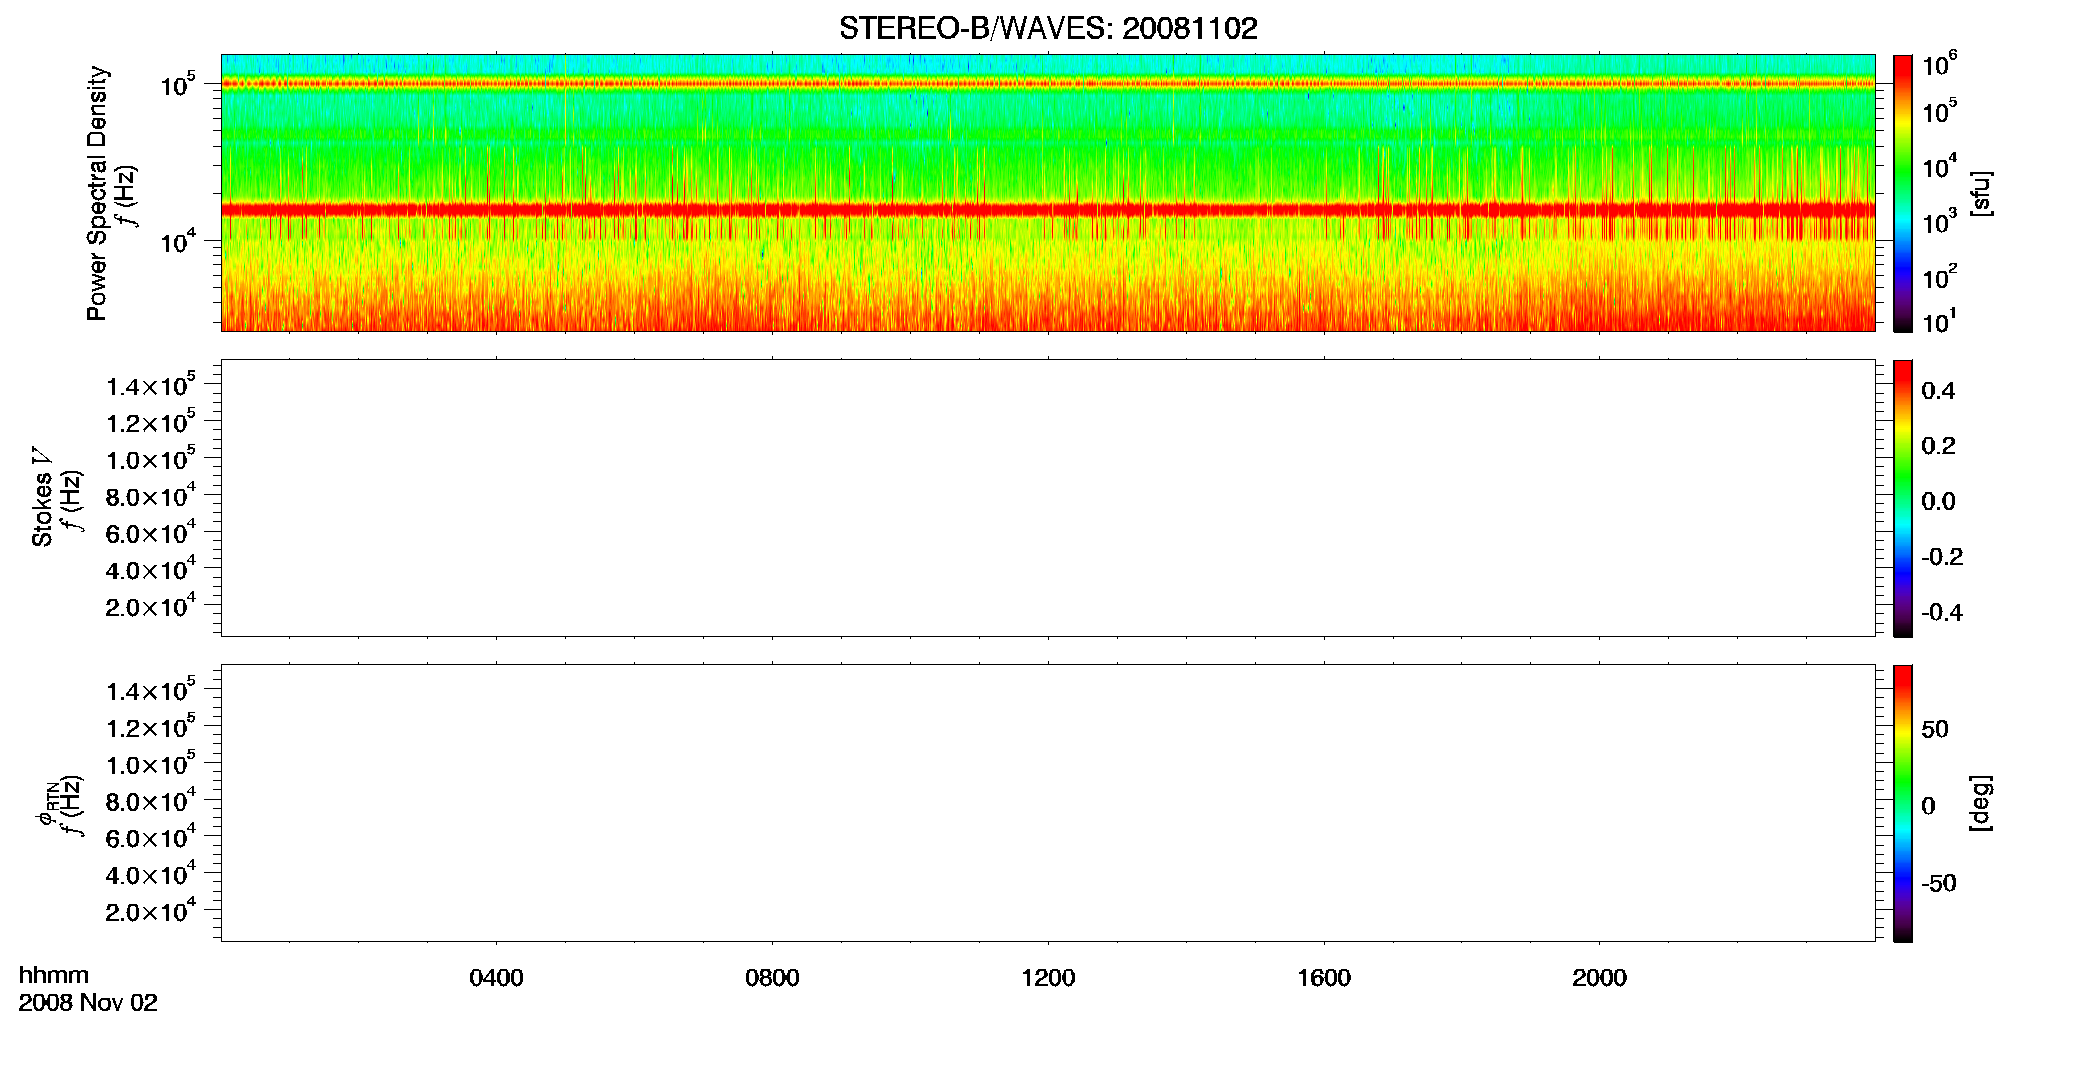Click the 10^6 value on top color bar
Image resolution: width=2096 pixels, height=1080 pixels.
[x=1940, y=65]
